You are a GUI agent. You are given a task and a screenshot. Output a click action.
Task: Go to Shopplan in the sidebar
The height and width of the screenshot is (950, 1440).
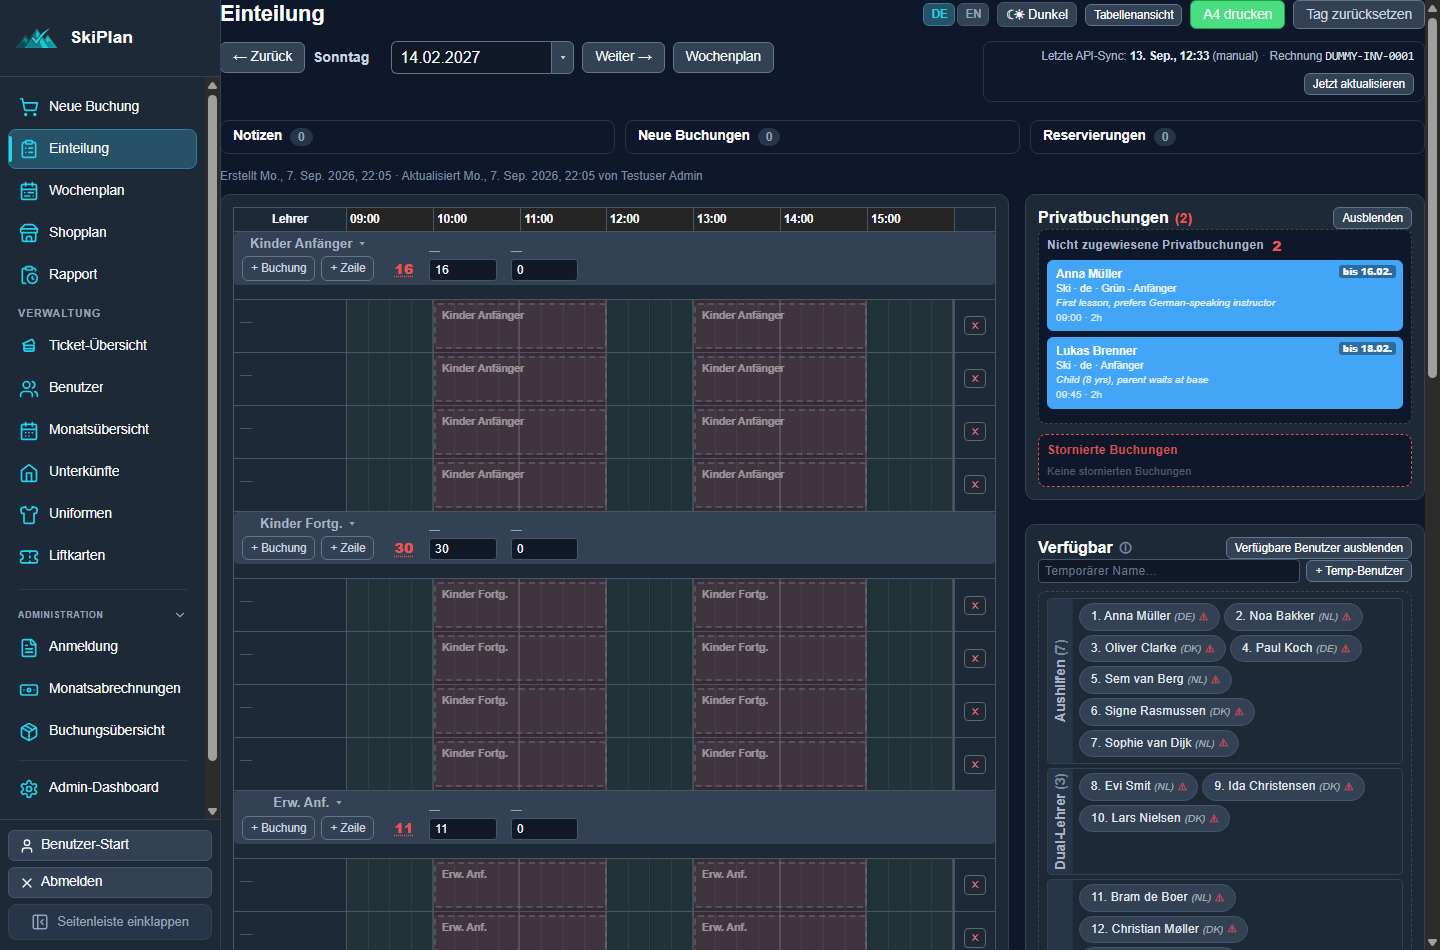pyautogui.click(x=102, y=232)
